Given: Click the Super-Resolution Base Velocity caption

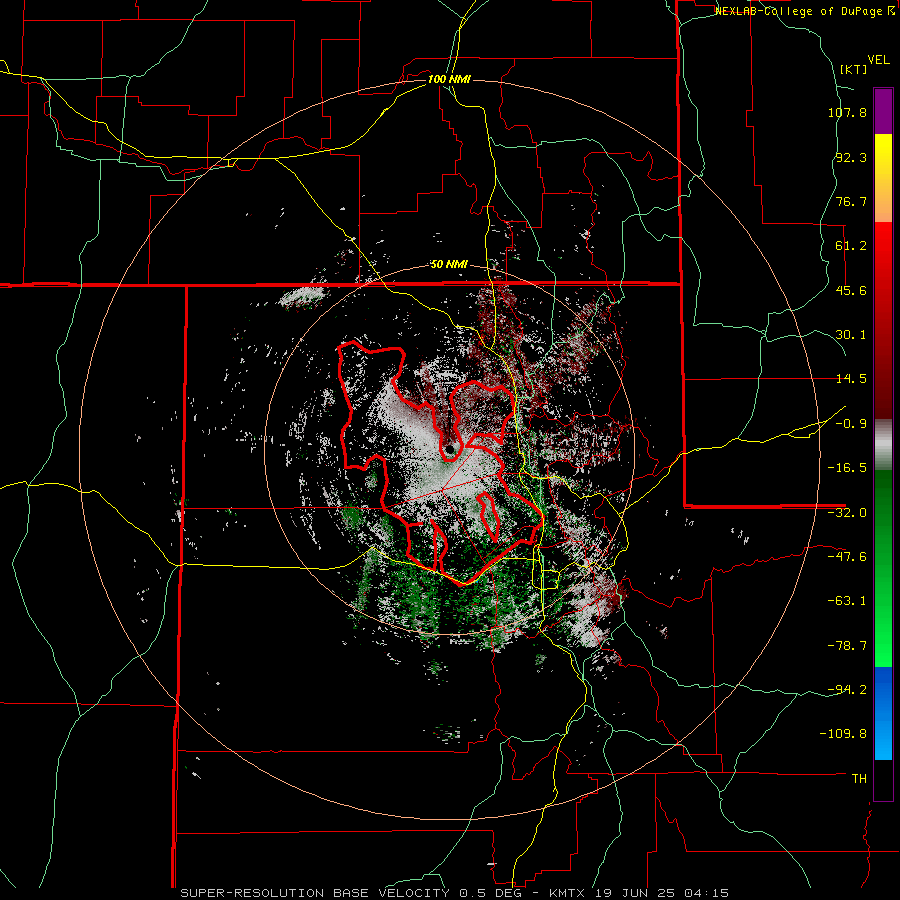Looking at the screenshot, I should click(x=455, y=893).
